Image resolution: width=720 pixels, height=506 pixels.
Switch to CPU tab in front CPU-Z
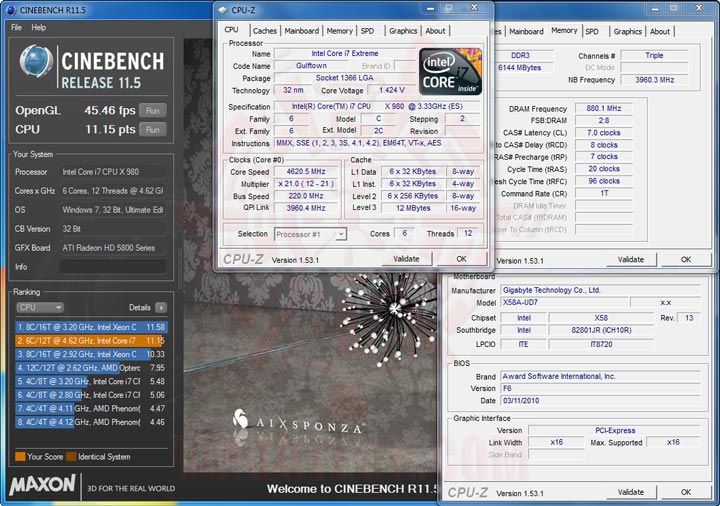pos(231,30)
